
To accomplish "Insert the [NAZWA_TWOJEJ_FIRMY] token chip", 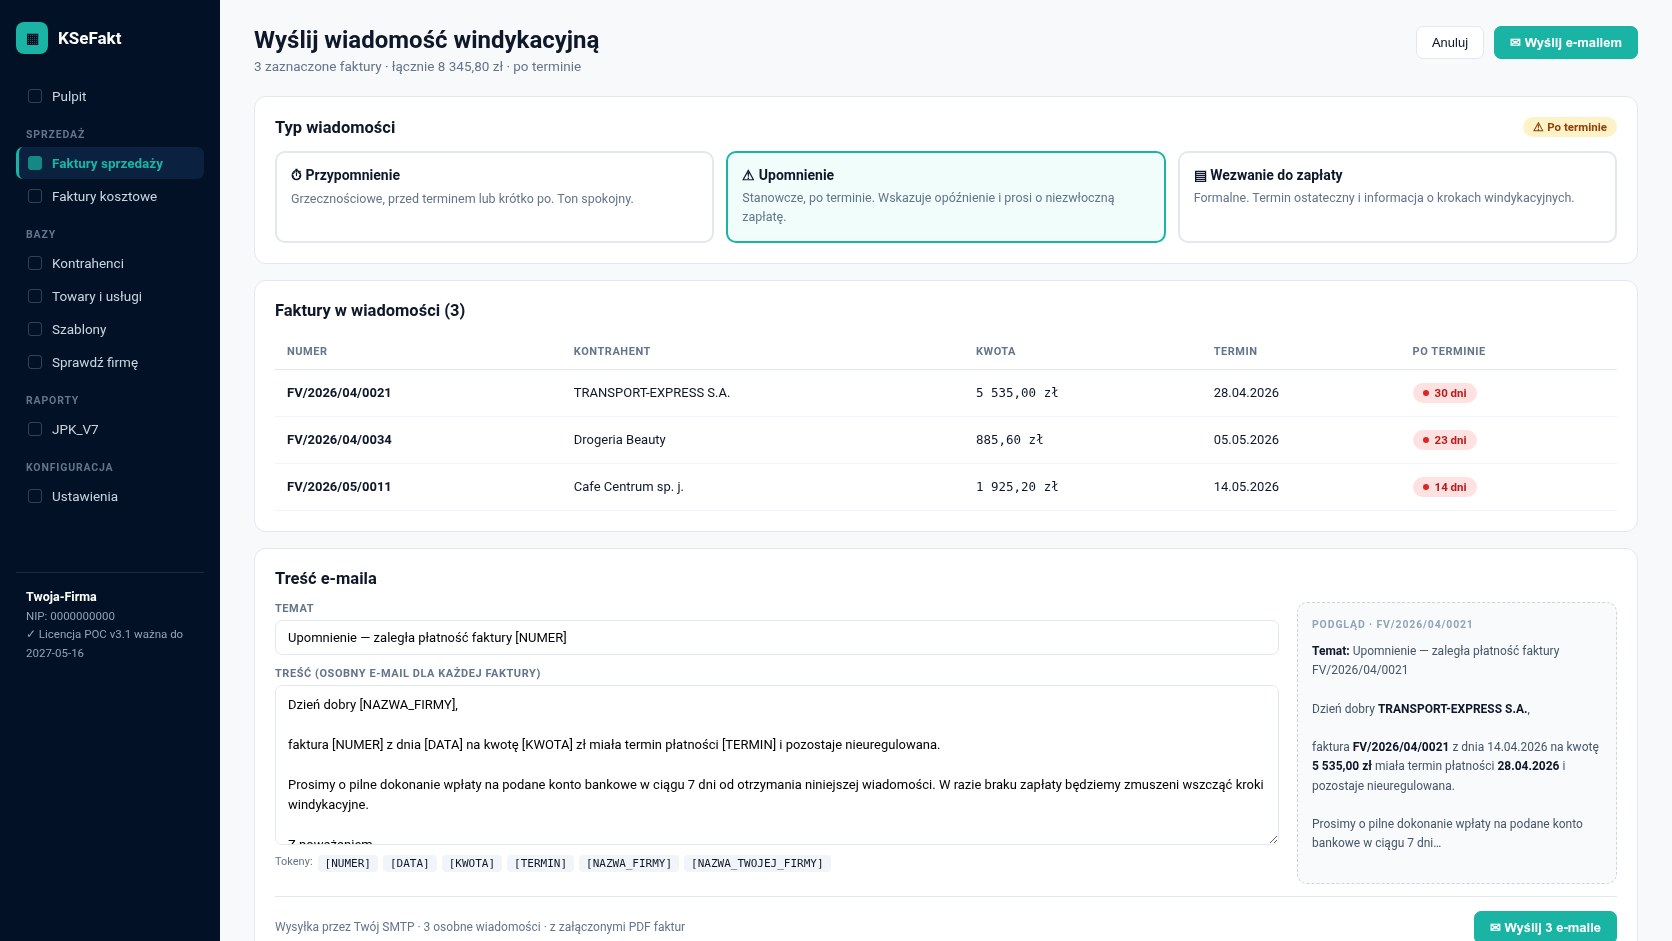I will pyautogui.click(x=757, y=863).
